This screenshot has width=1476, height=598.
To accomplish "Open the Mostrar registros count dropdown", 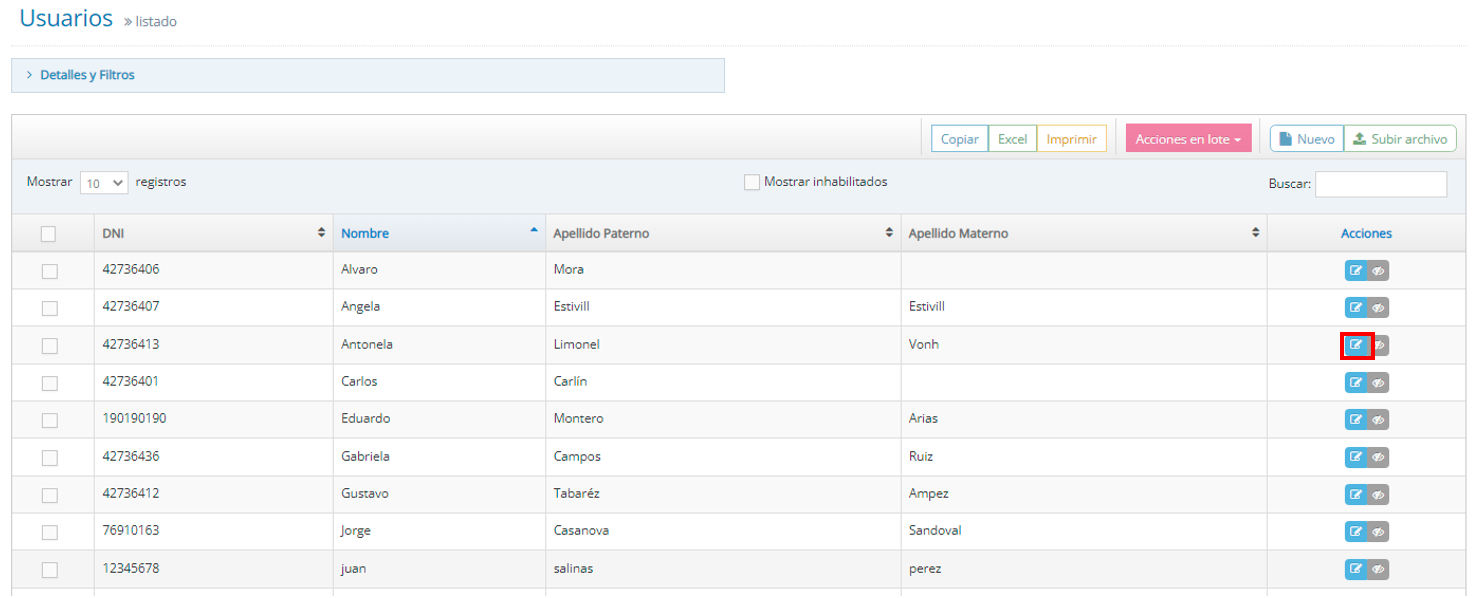I will [104, 183].
